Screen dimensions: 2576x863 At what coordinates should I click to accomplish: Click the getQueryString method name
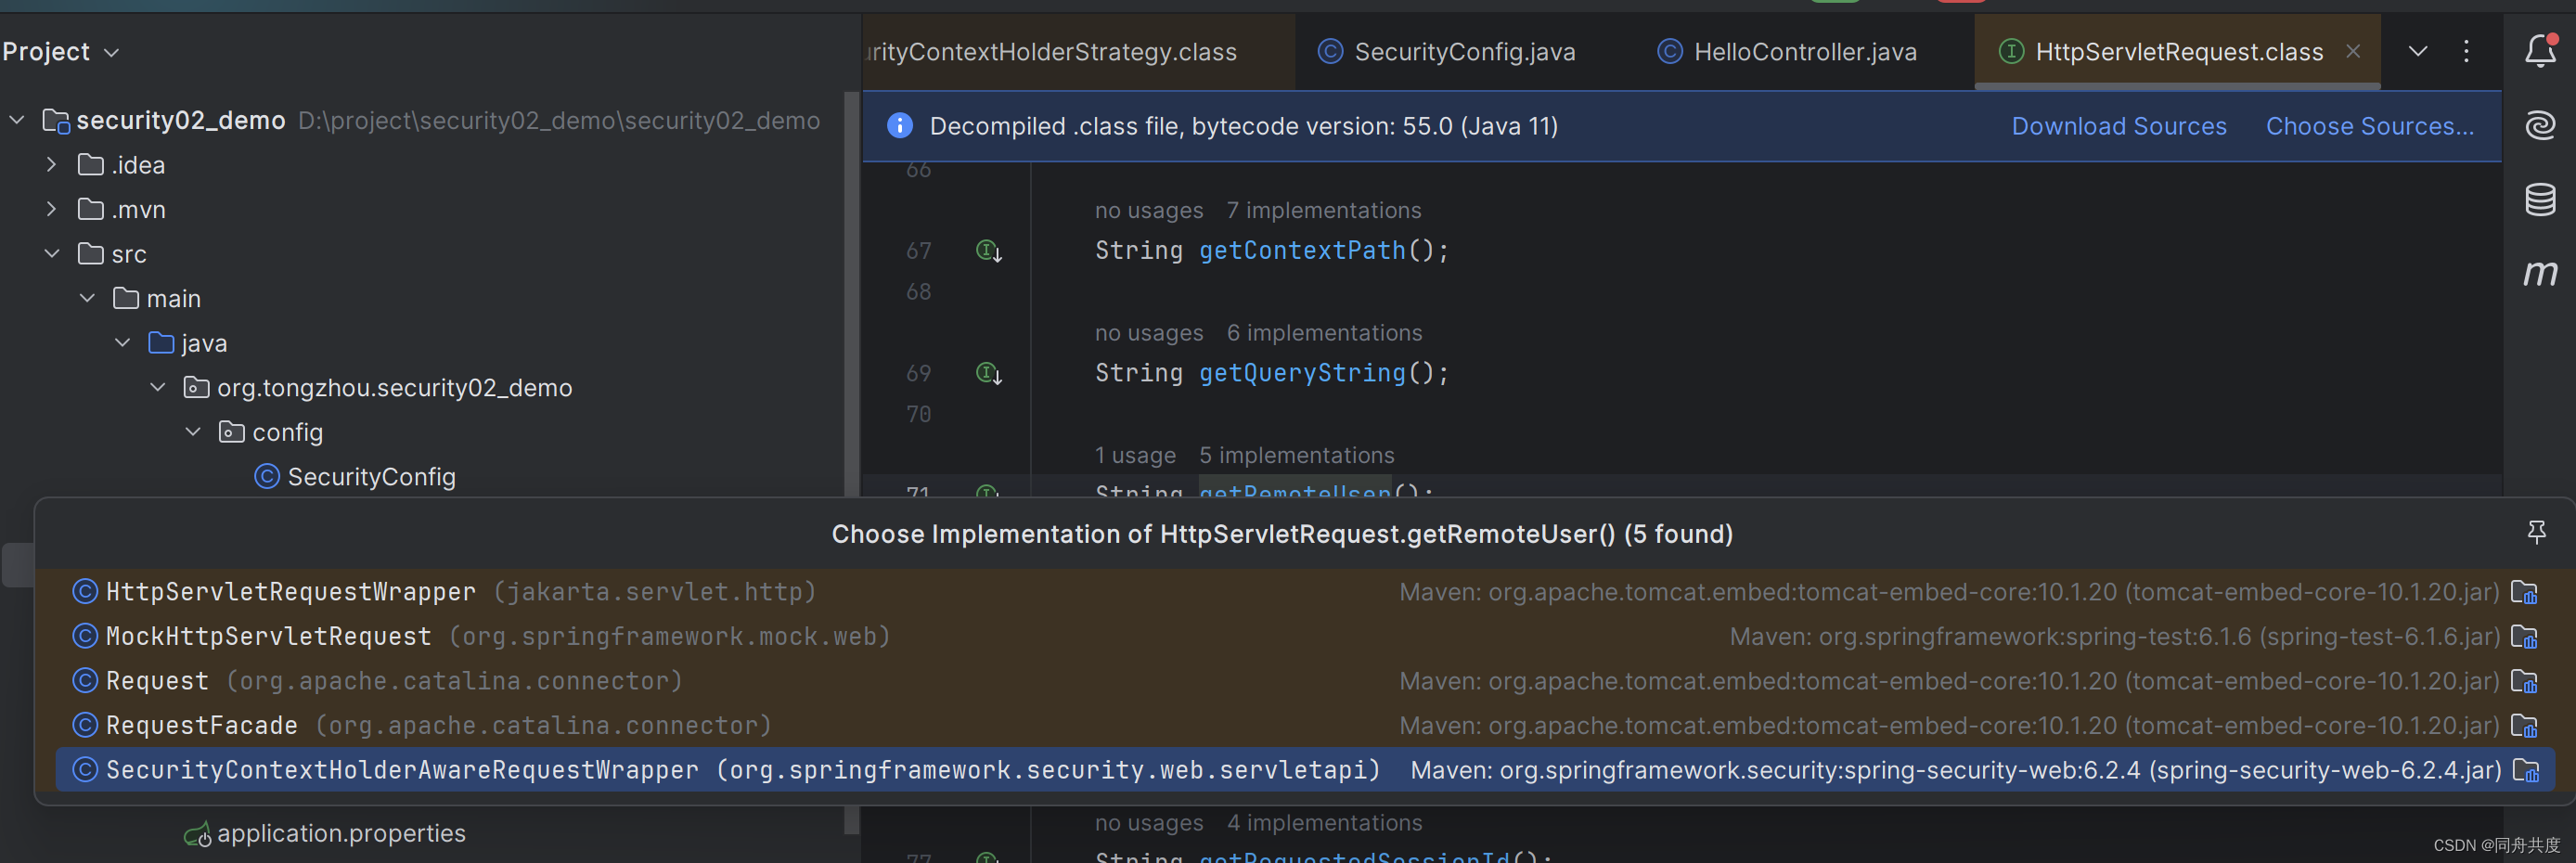click(1302, 374)
